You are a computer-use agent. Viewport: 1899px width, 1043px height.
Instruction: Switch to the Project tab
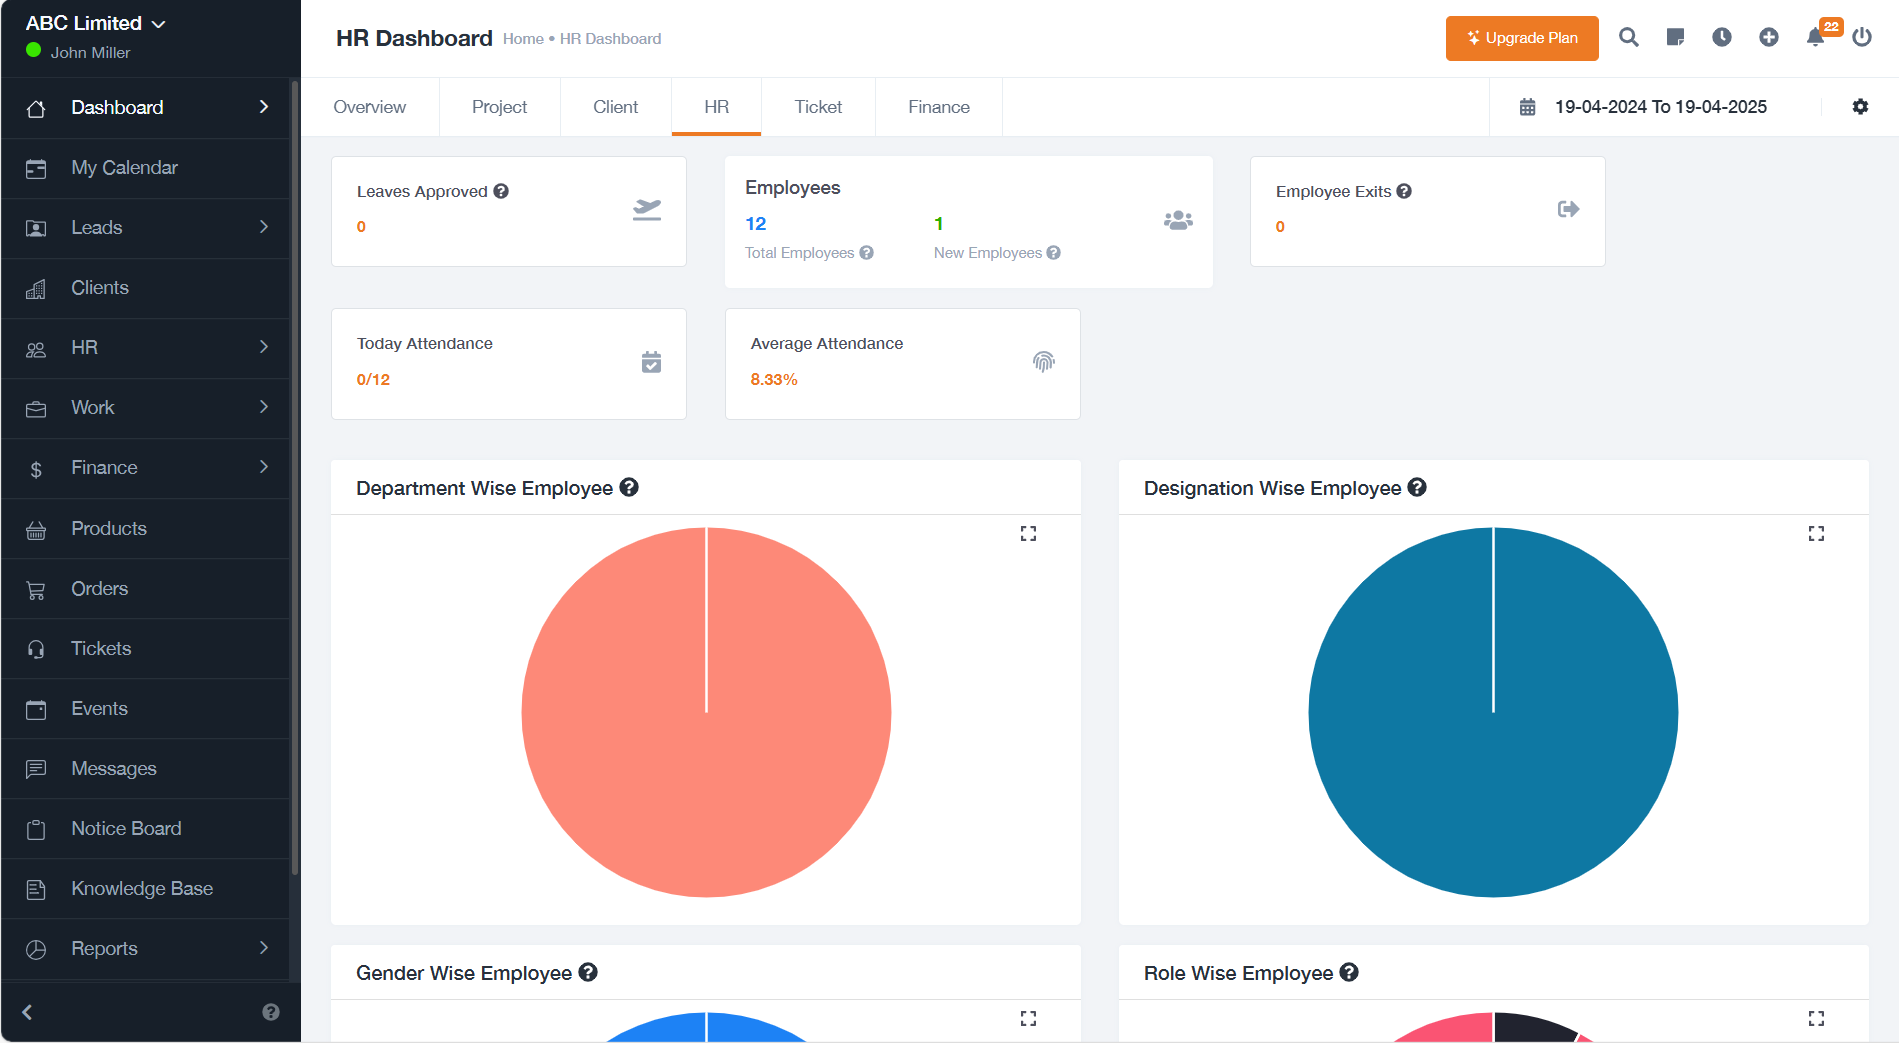pos(499,107)
